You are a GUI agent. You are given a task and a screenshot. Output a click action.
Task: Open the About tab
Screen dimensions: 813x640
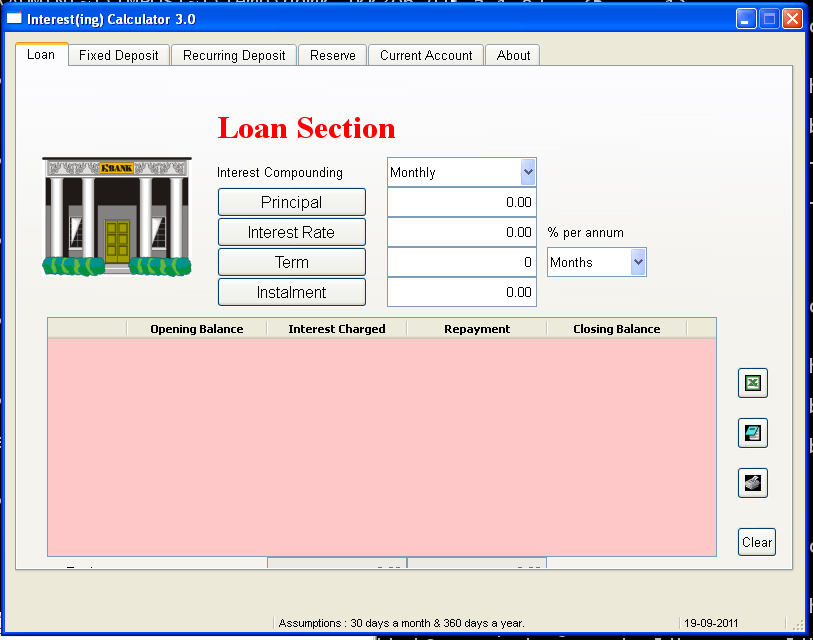point(513,56)
